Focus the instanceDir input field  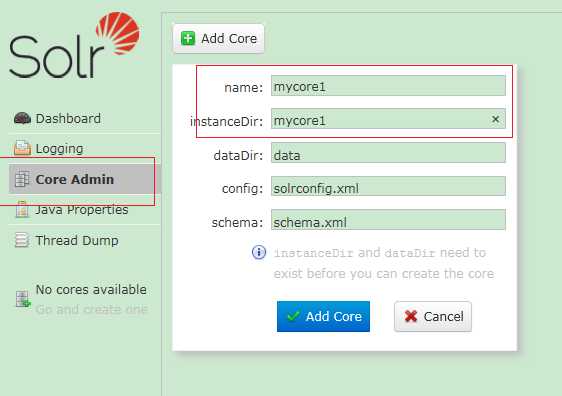tap(388, 119)
